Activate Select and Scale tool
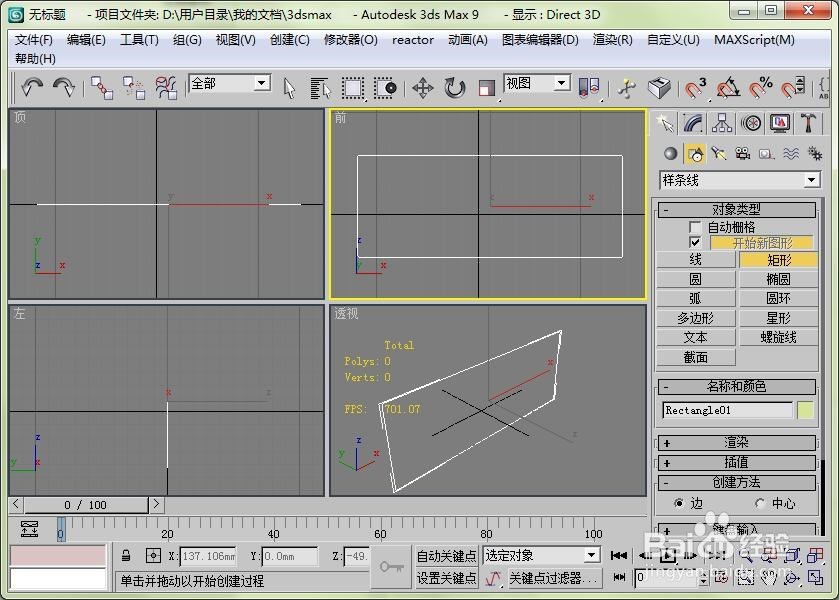 tap(486, 88)
